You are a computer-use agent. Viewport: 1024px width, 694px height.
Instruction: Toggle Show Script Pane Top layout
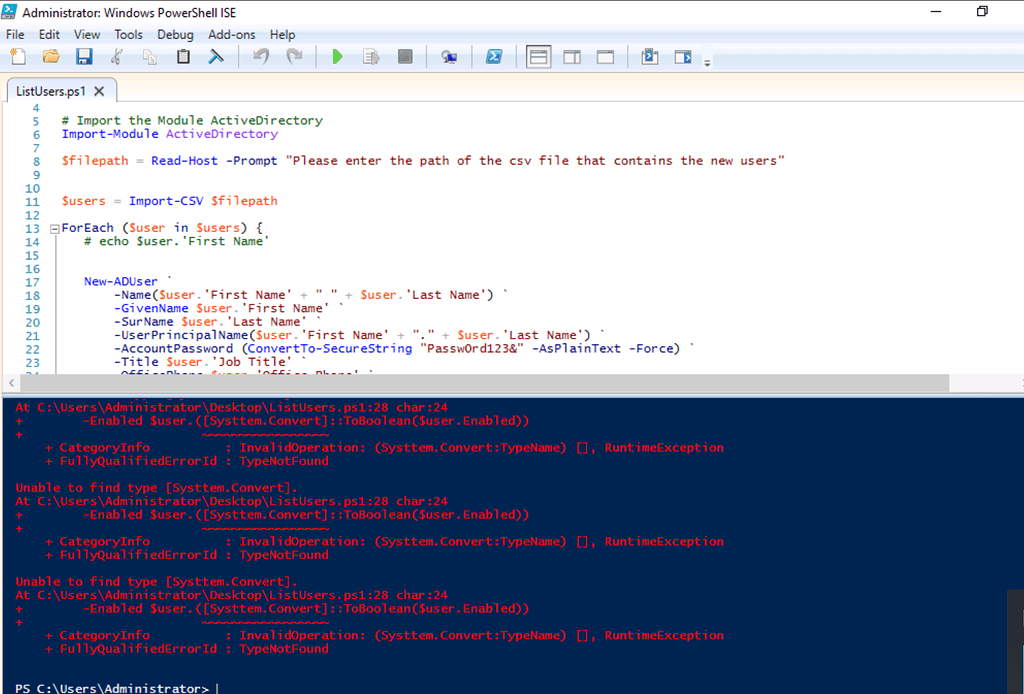click(x=539, y=57)
